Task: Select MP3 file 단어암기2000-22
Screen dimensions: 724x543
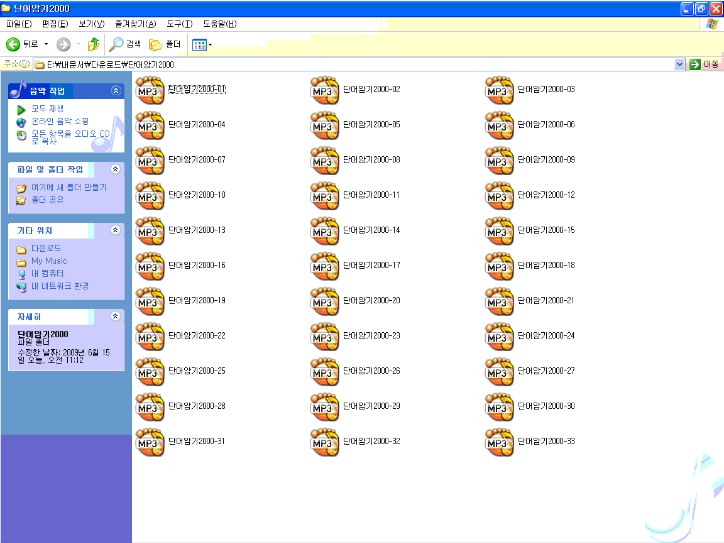Action: point(181,336)
